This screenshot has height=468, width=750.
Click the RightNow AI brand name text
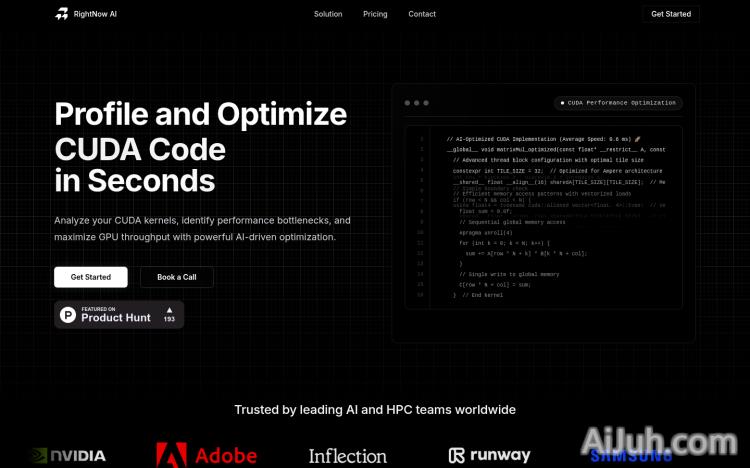[x=95, y=14]
